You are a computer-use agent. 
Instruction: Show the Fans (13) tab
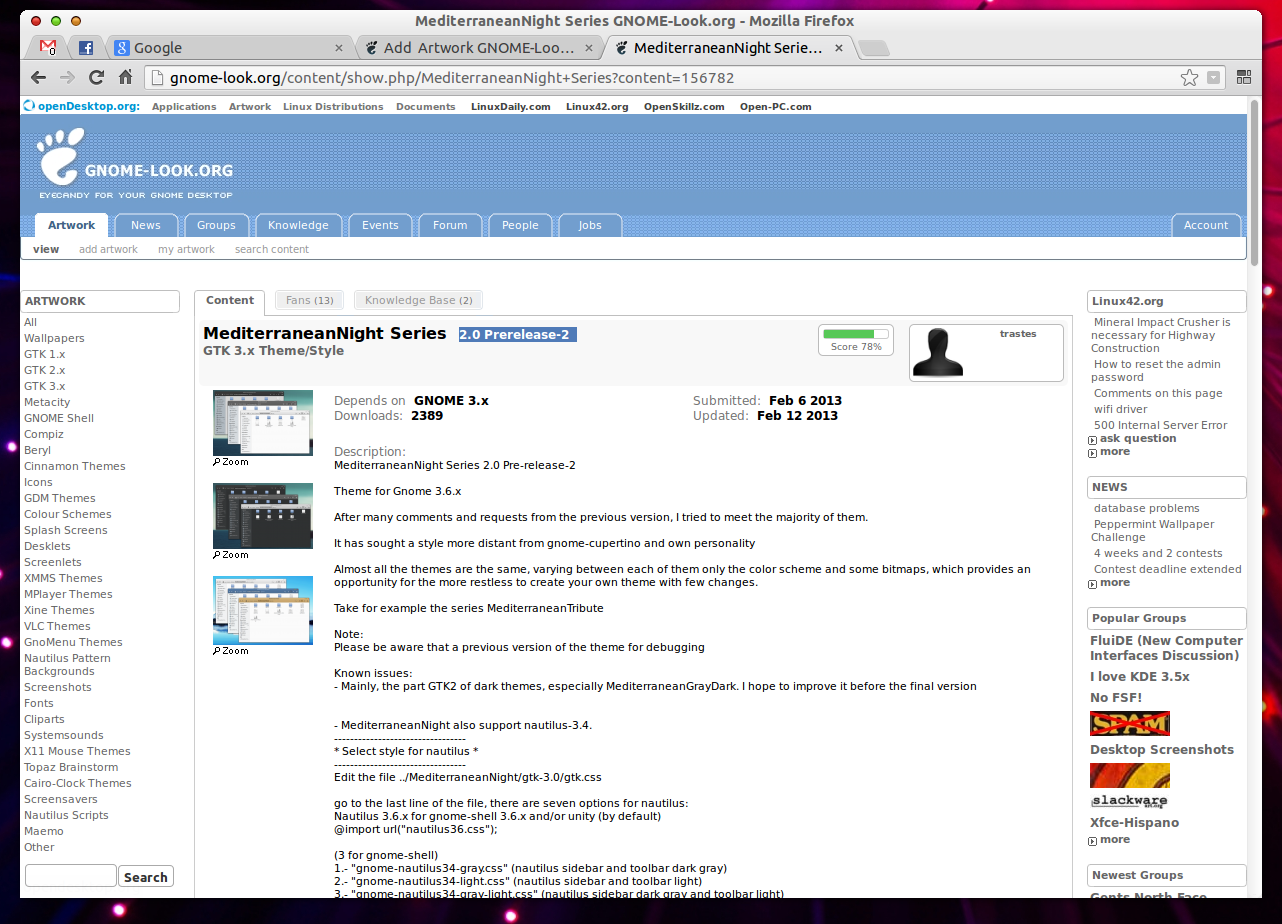click(x=309, y=300)
